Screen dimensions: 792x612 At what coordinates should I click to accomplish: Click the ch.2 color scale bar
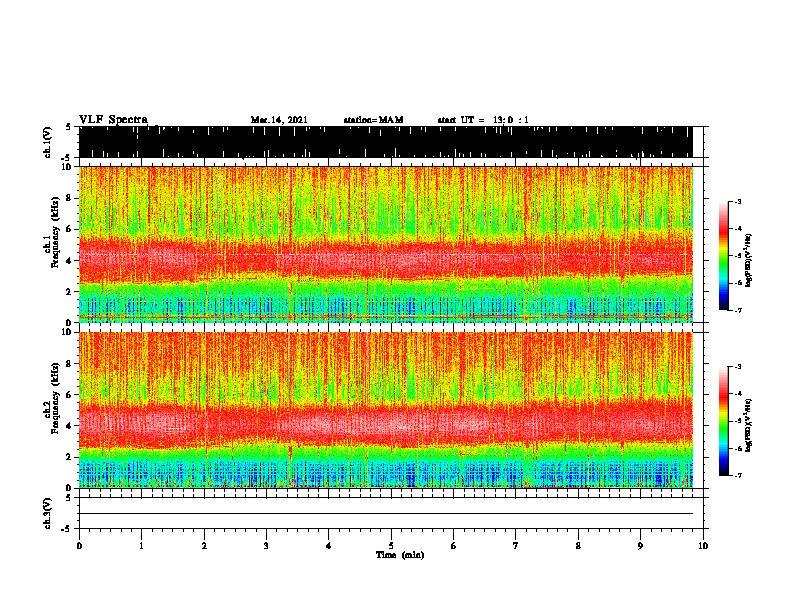pyautogui.click(x=724, y=421)
